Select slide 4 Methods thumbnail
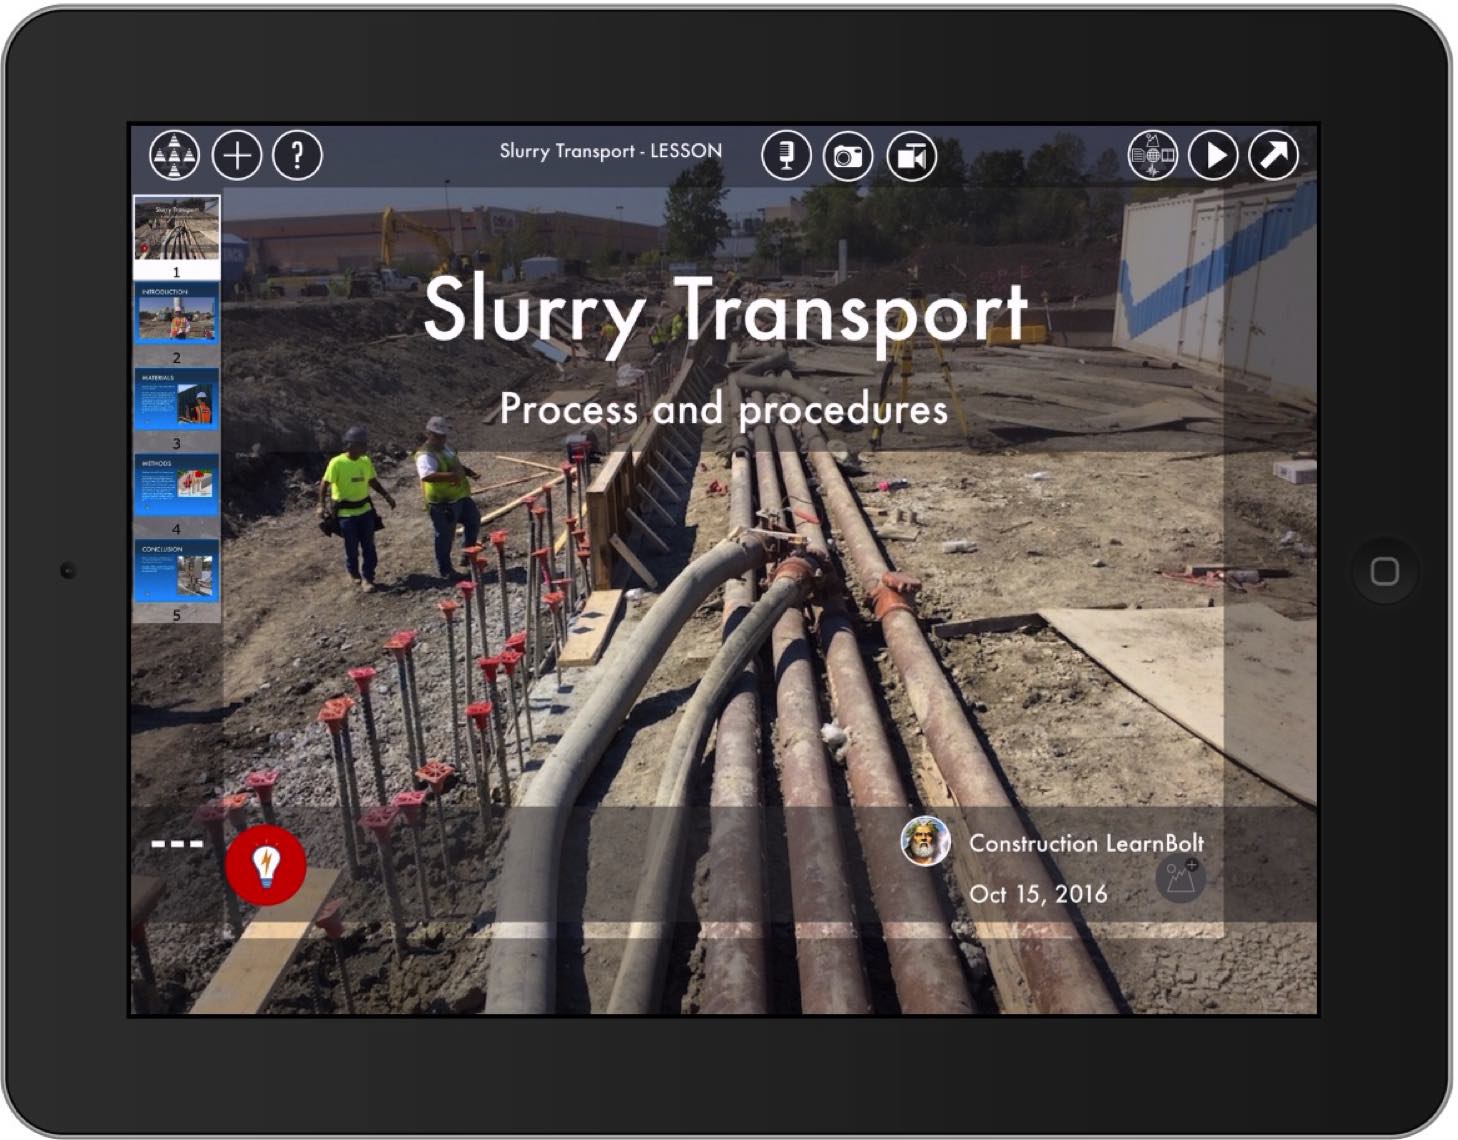This screenshot has width=1458, height=1140. pos(177,486)
